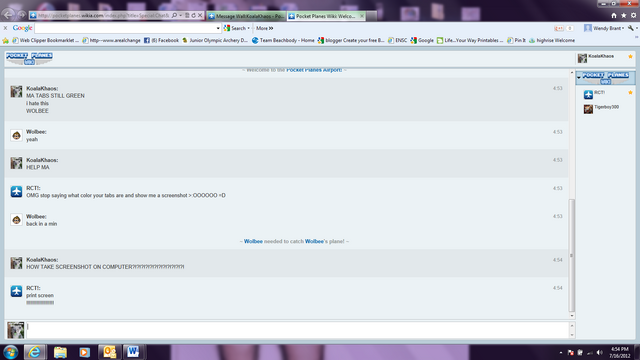640x360 pixels.
Task: Click the chat message input box
Action: pyautogui.click(x=297, y=330)
